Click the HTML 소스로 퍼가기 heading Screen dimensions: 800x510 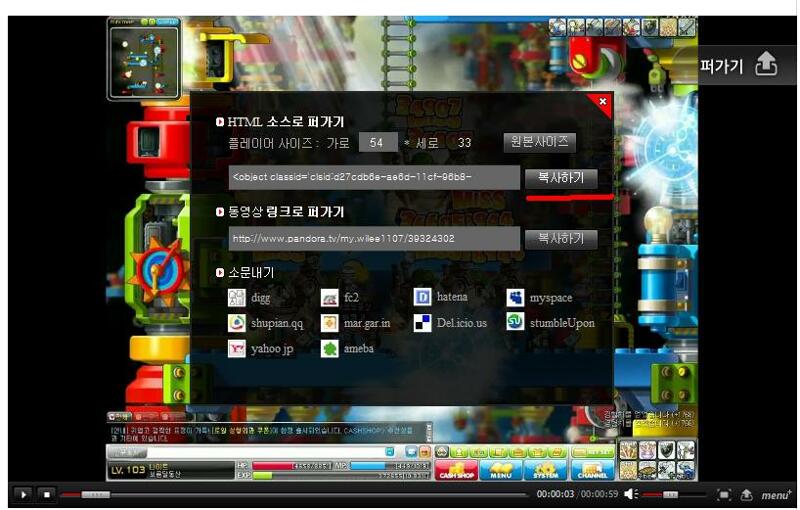286,122
